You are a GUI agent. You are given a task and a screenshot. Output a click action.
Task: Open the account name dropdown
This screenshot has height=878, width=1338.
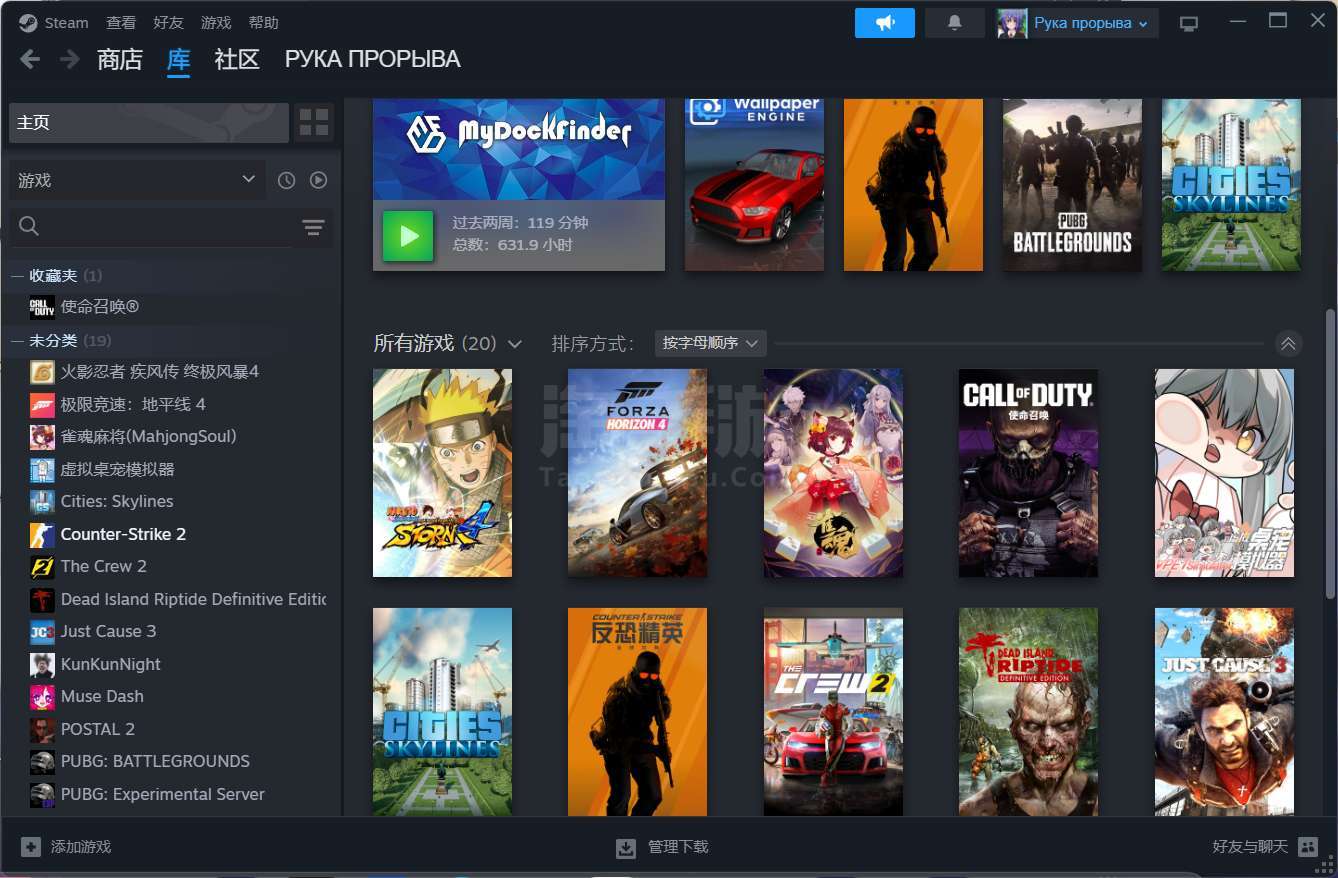(1090, 23)
